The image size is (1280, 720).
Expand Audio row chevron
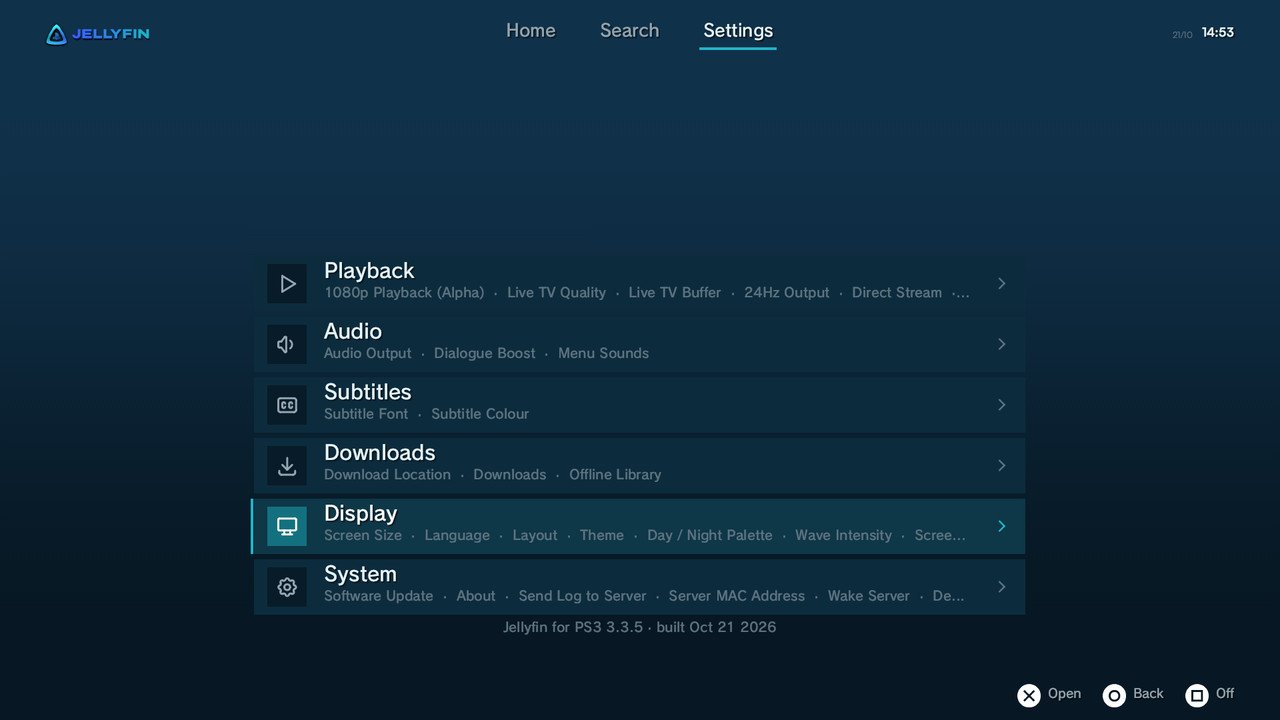[x=1001, y=344]
